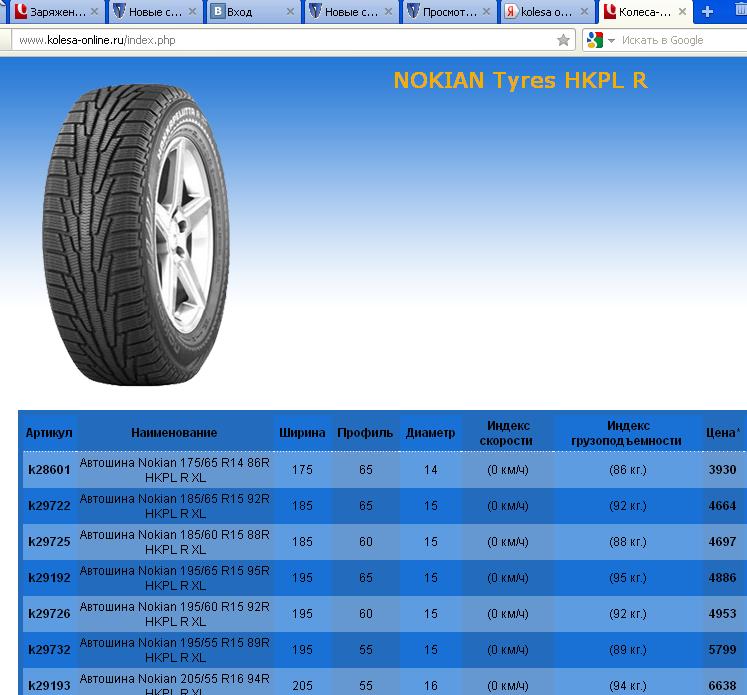Click article code k29192
Screen dimensions: 747x695
pyautogui.click(x=49, y=578)
